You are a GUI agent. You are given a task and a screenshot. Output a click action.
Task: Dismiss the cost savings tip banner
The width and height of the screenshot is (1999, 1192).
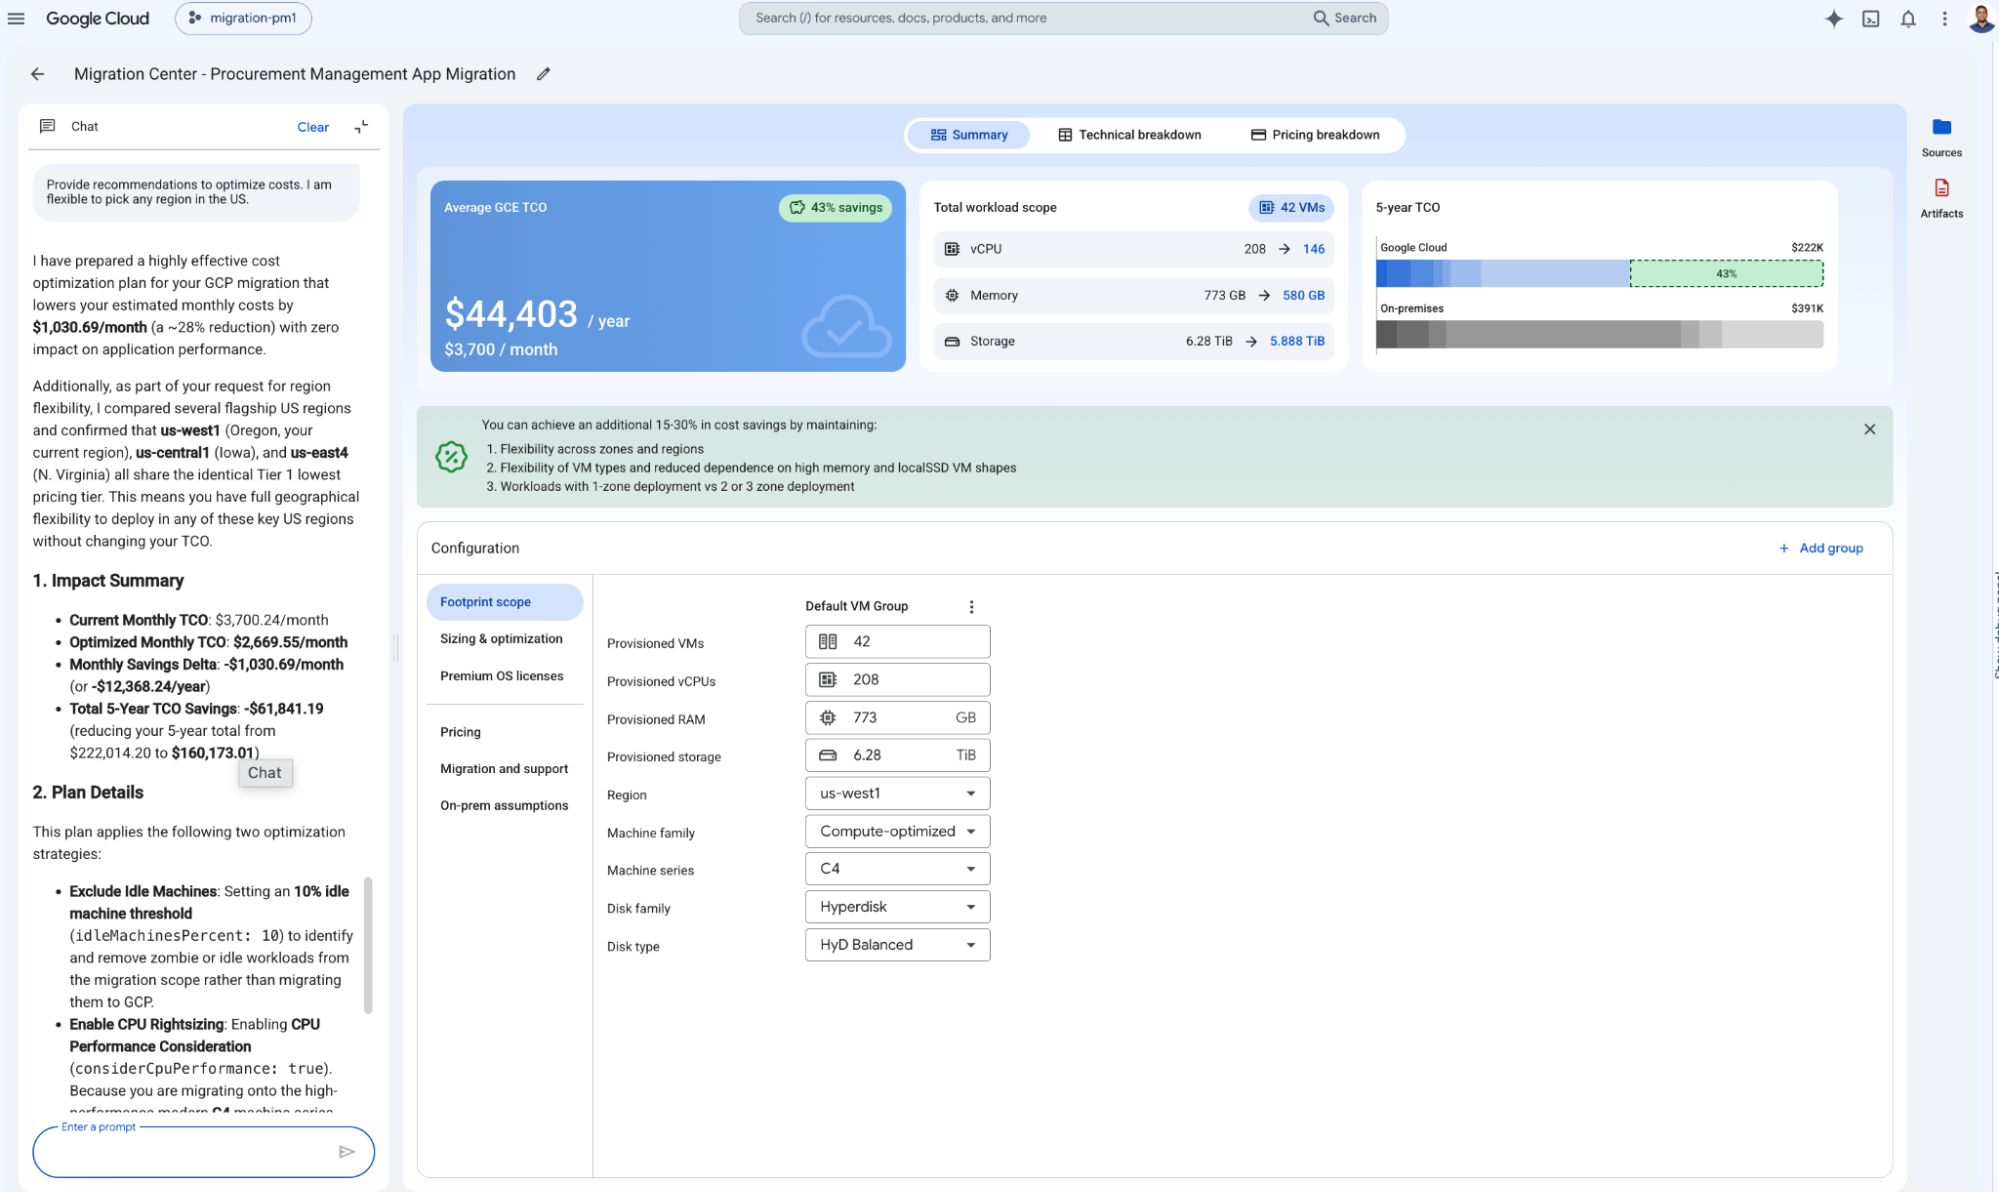[1869, 429]
